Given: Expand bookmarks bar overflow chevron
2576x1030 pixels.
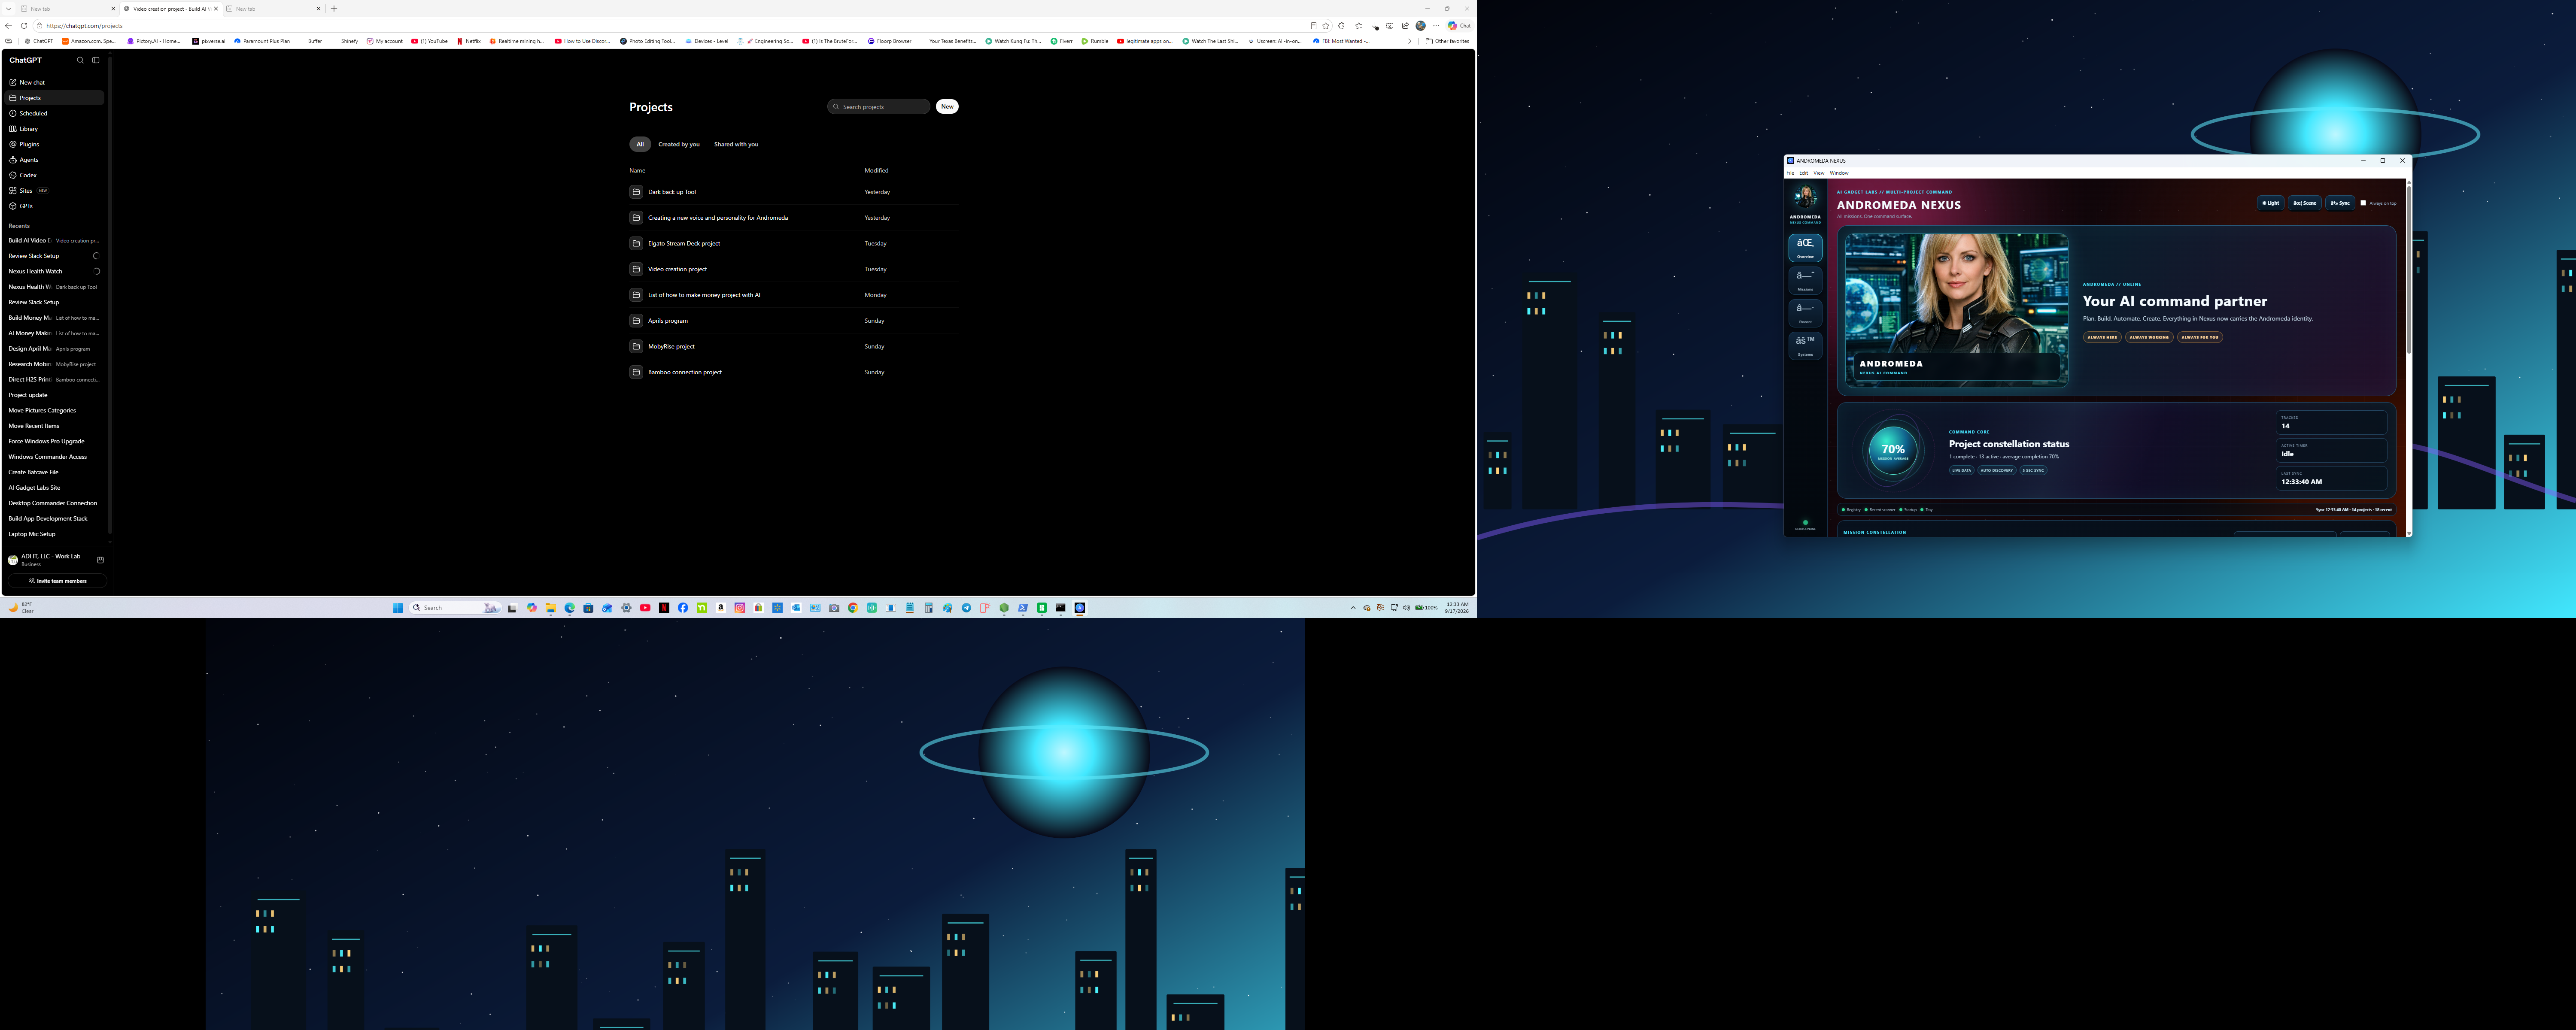Looking at the screenshot, I should tap(1409, 41).
